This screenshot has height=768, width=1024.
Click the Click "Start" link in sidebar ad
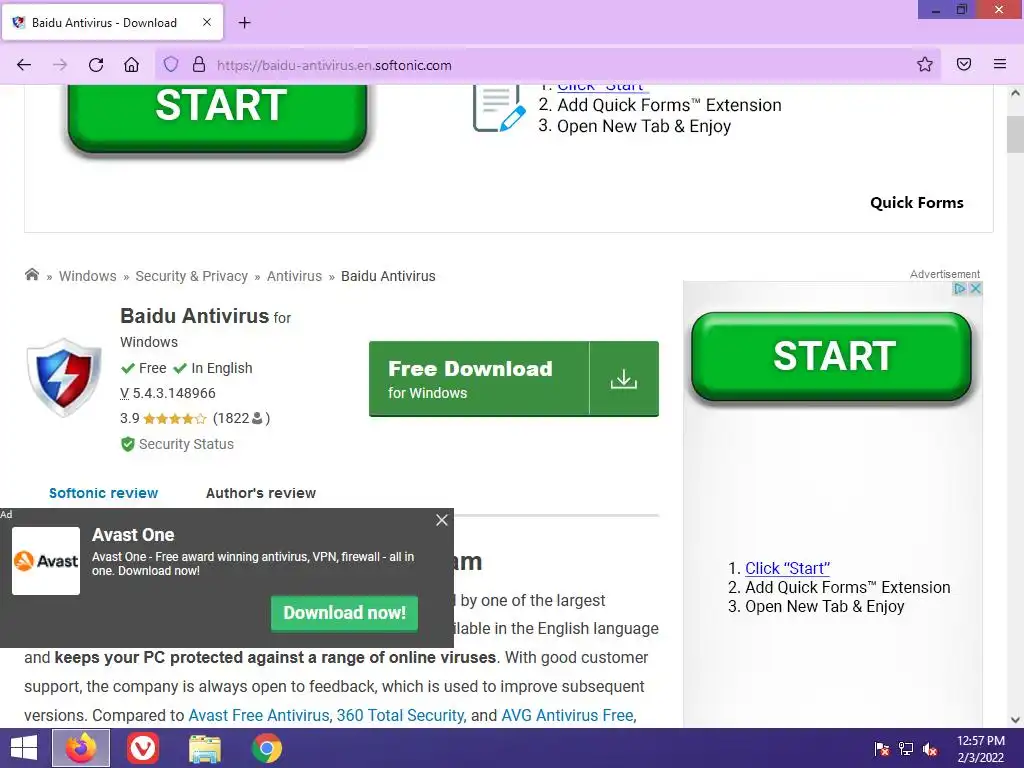pos(787,568)
